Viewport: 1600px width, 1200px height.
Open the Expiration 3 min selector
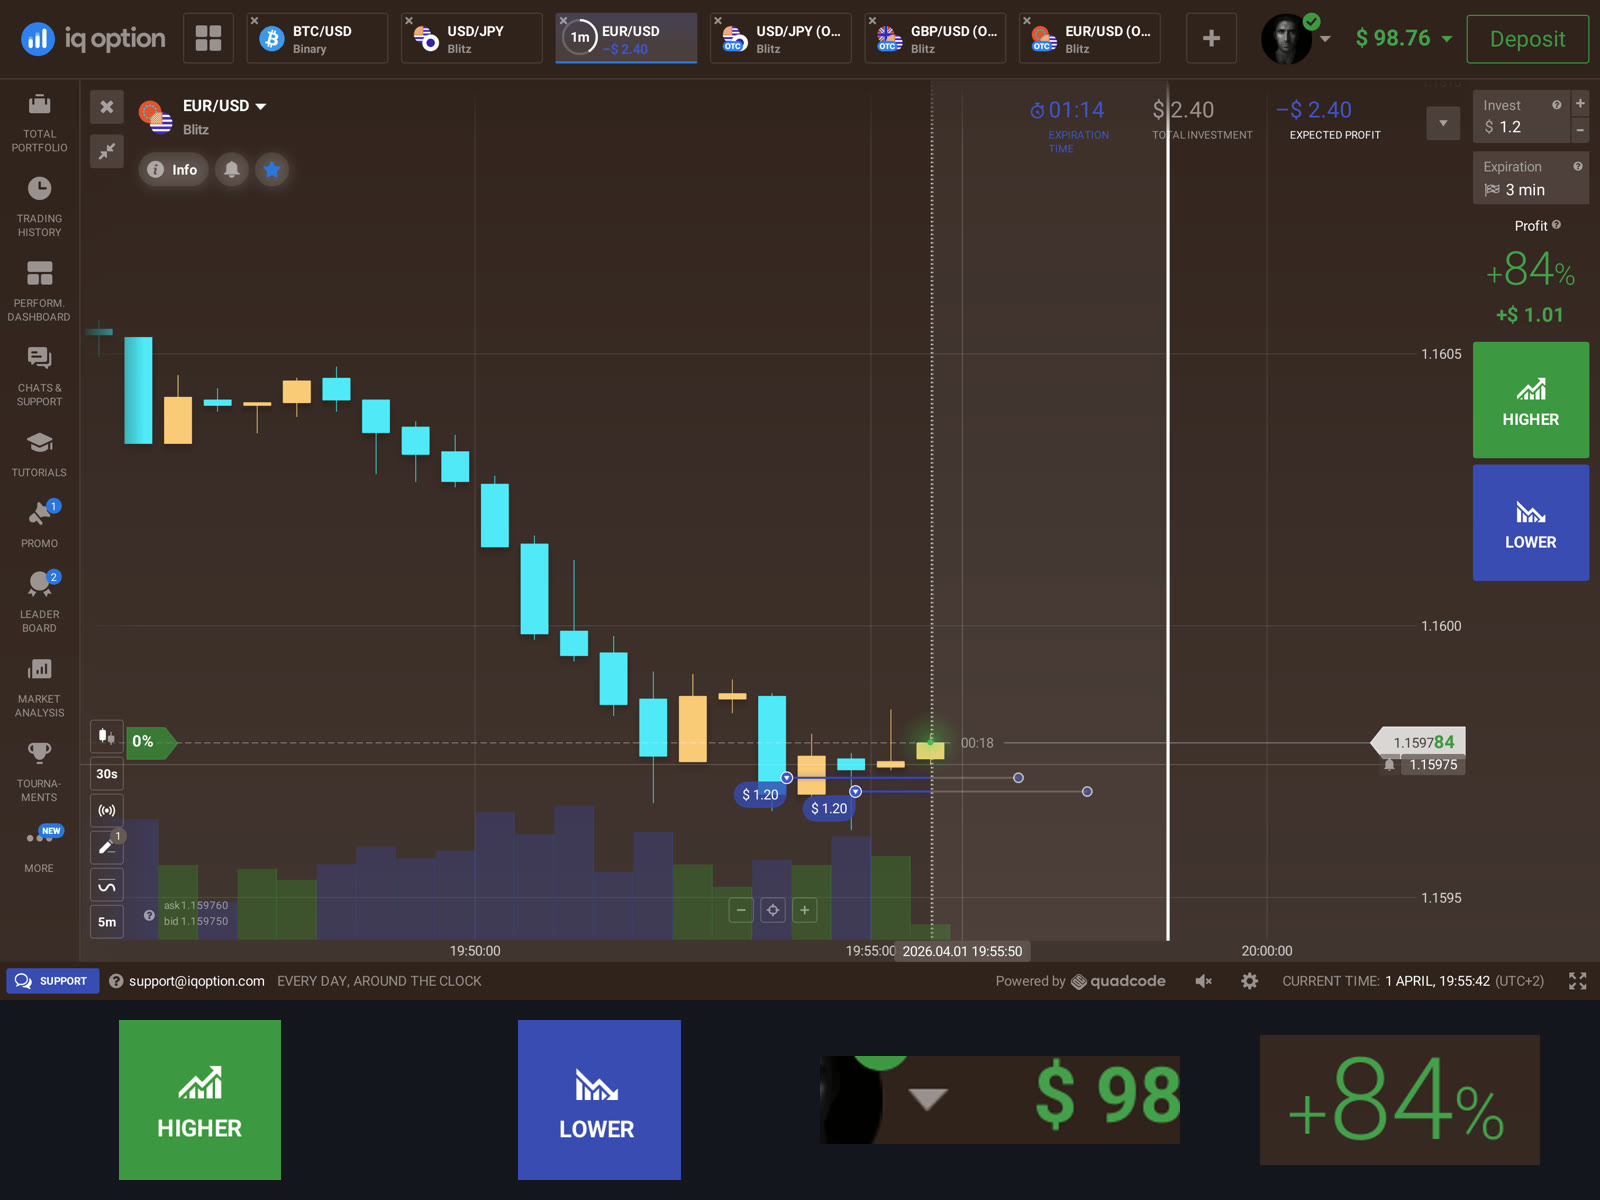click(x=1530, y=178)
